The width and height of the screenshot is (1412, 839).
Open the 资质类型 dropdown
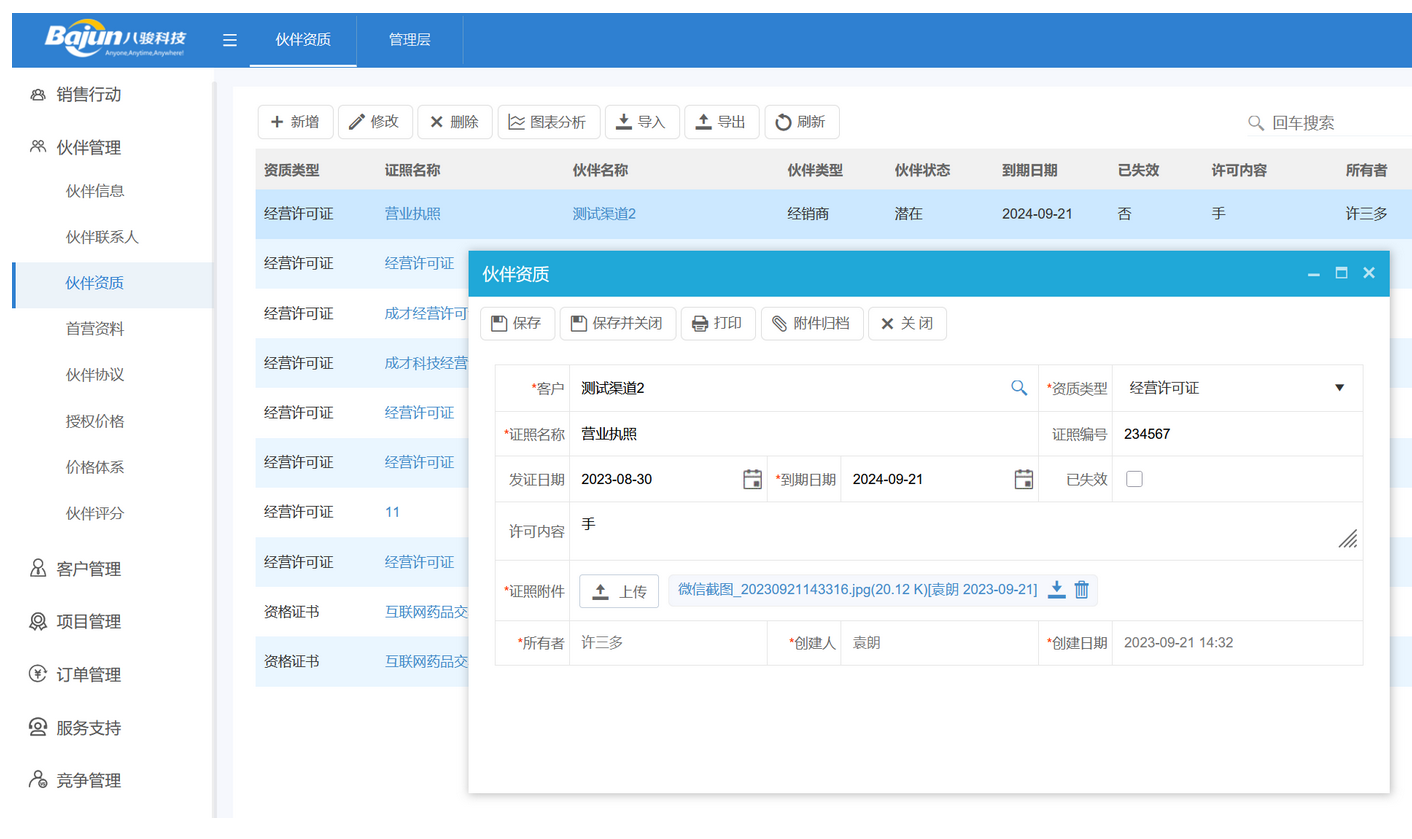pos(1339,388)
